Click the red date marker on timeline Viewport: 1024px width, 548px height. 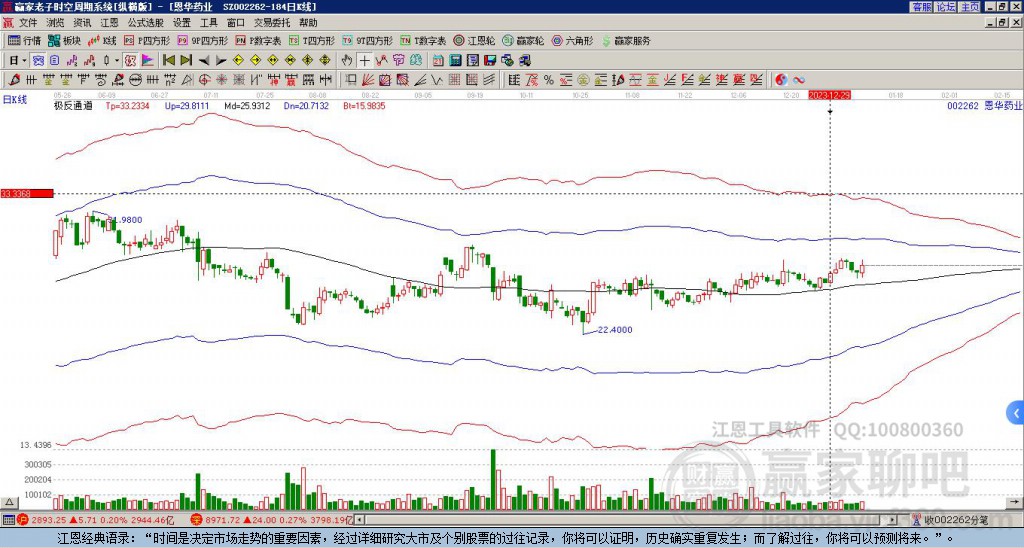tap(829, 95)
